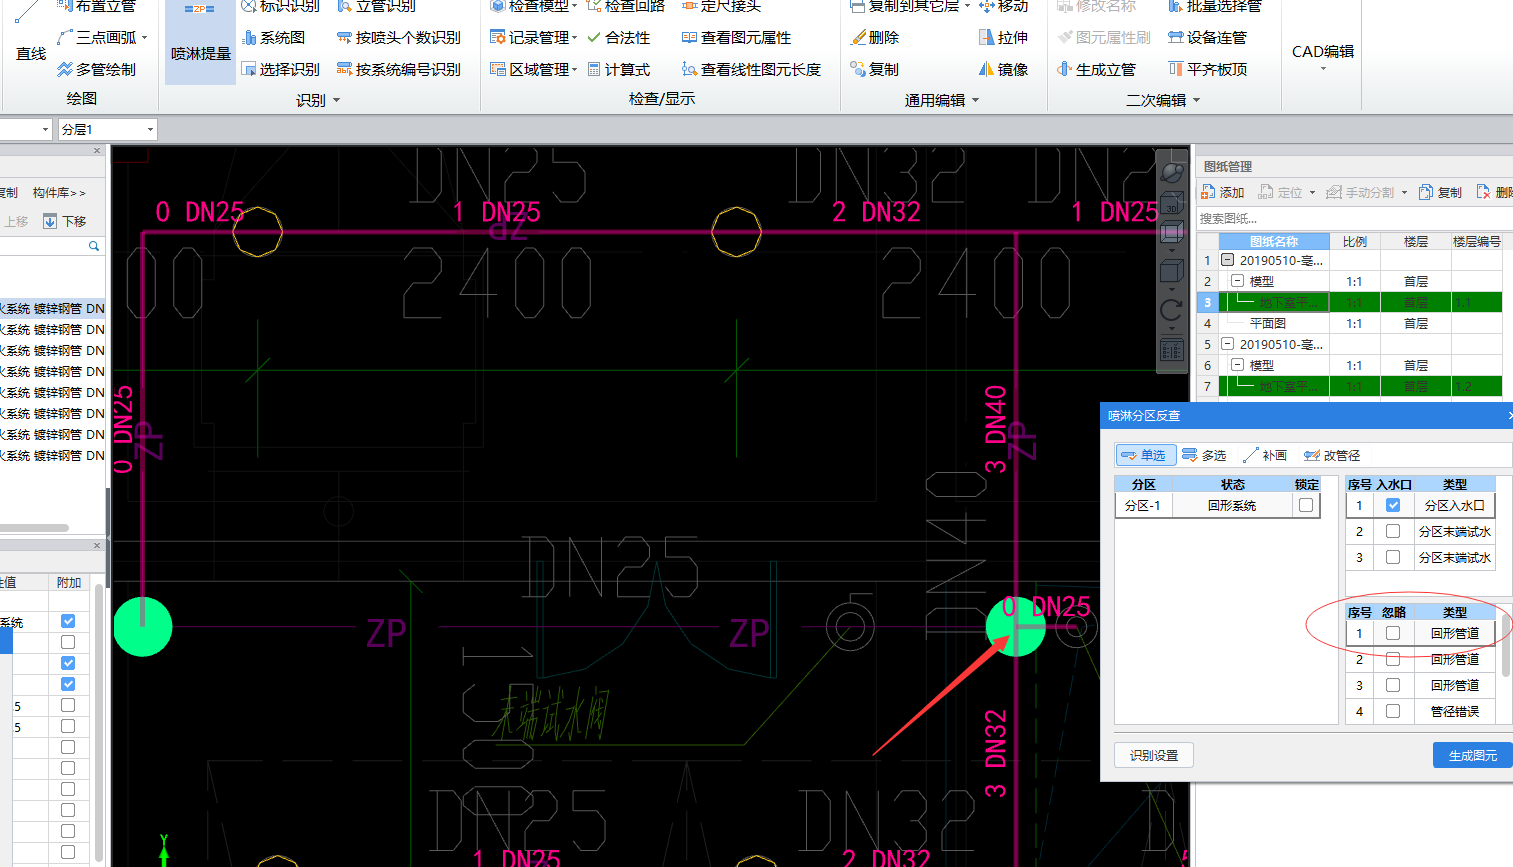This screenshot has height=867, width=1513.
Task: Select the 改管径 option in the dialog
Action: (x=1332, y=455)
